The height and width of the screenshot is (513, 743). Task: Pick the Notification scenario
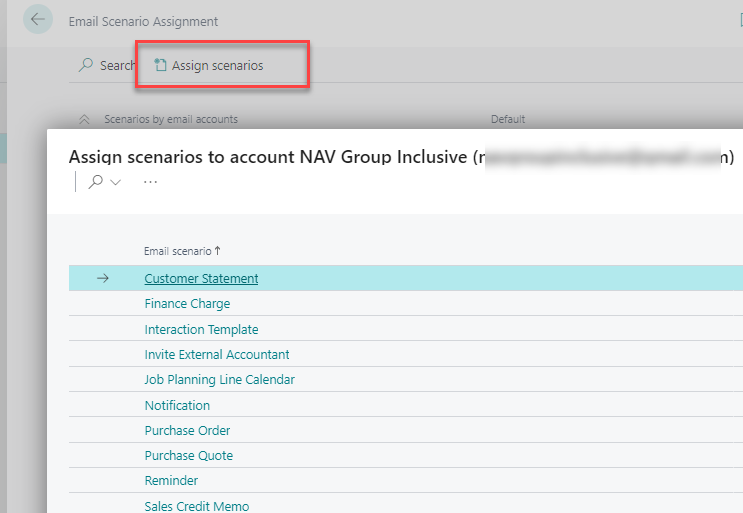pos(177,405)
